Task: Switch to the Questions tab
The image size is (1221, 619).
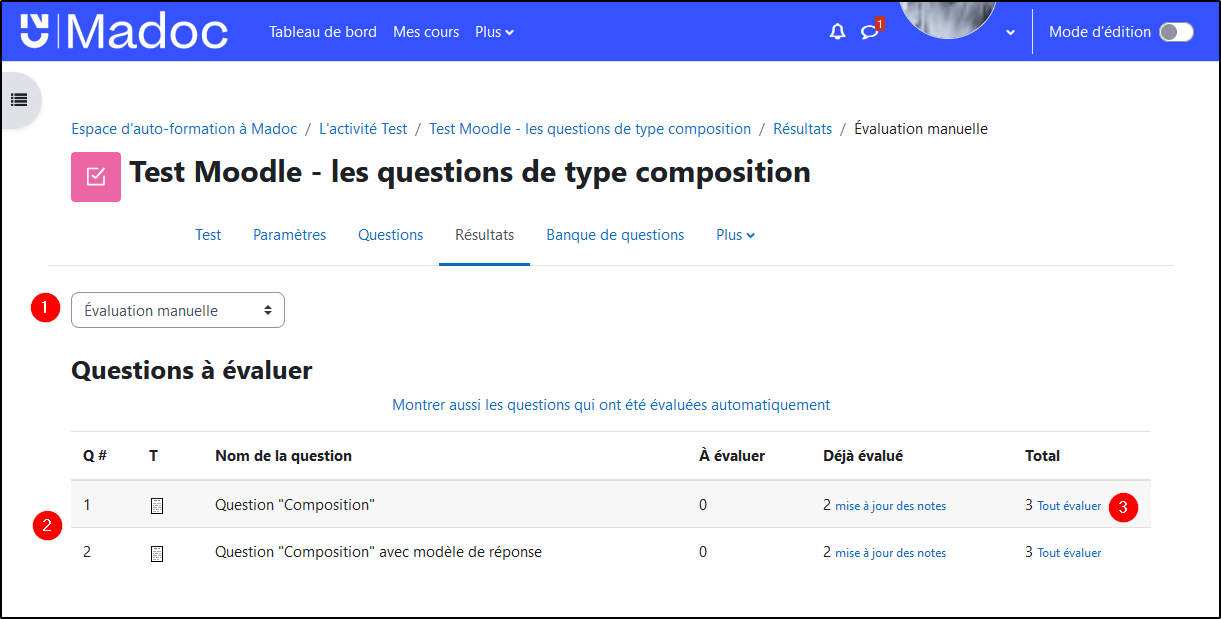Action: point(390,235)
